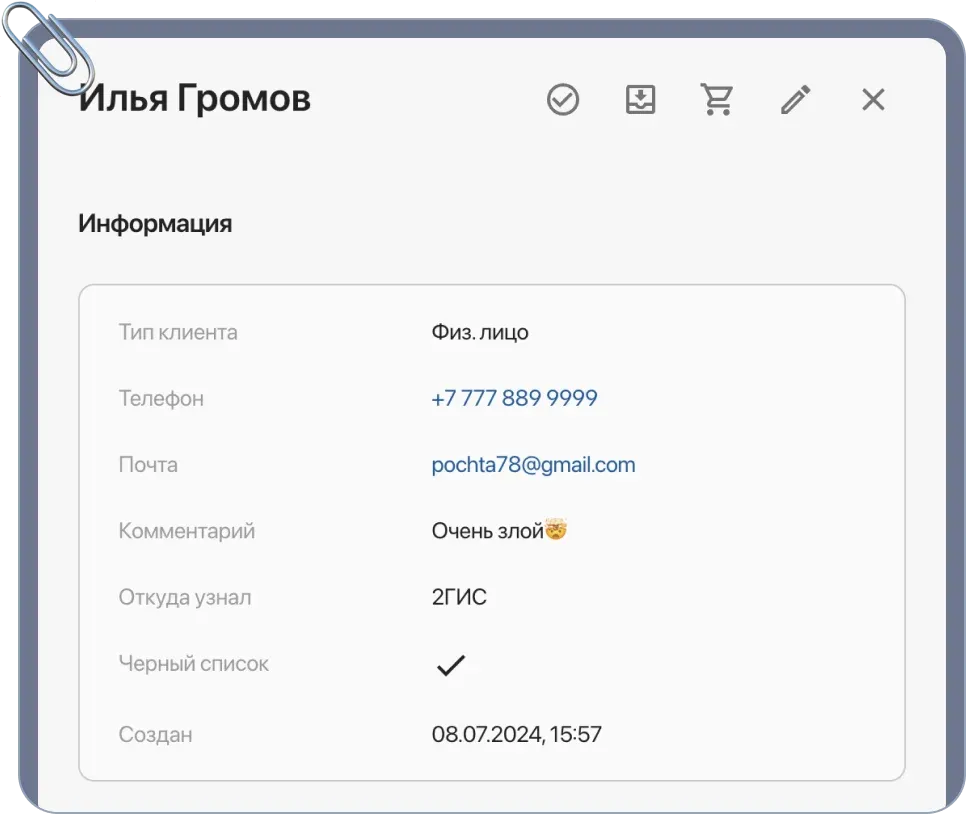Call the number +7 777 889 9999

click(x=513, y=397)
